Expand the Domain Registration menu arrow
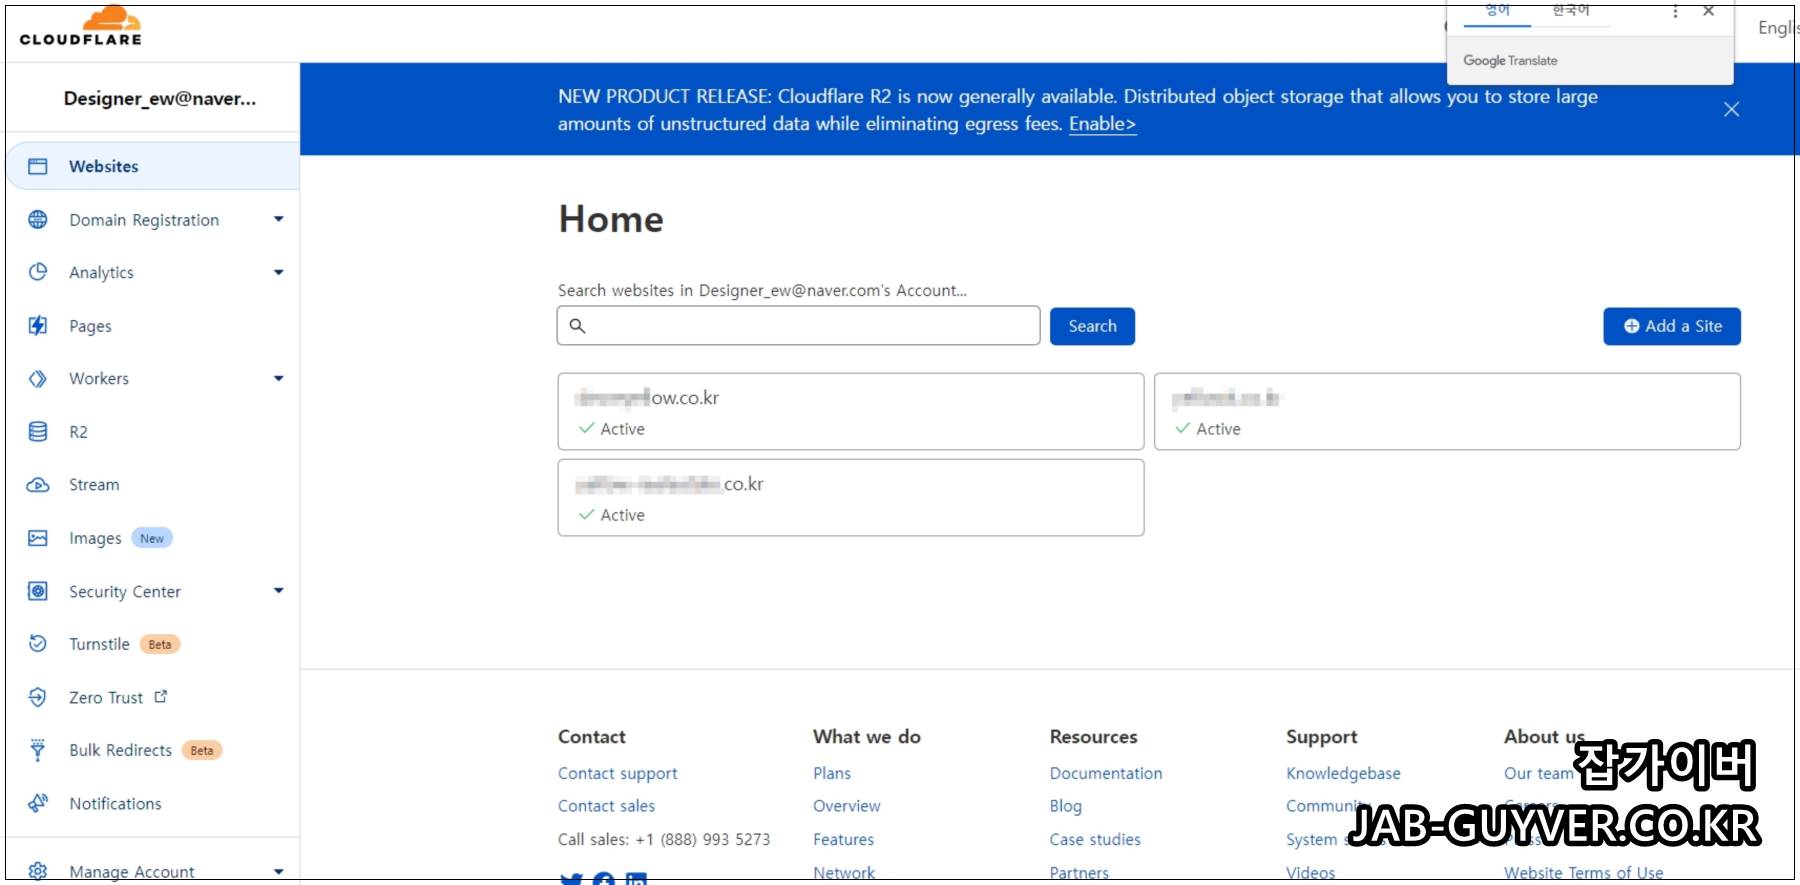The image size is (1800, 885). tap(279, 219)
